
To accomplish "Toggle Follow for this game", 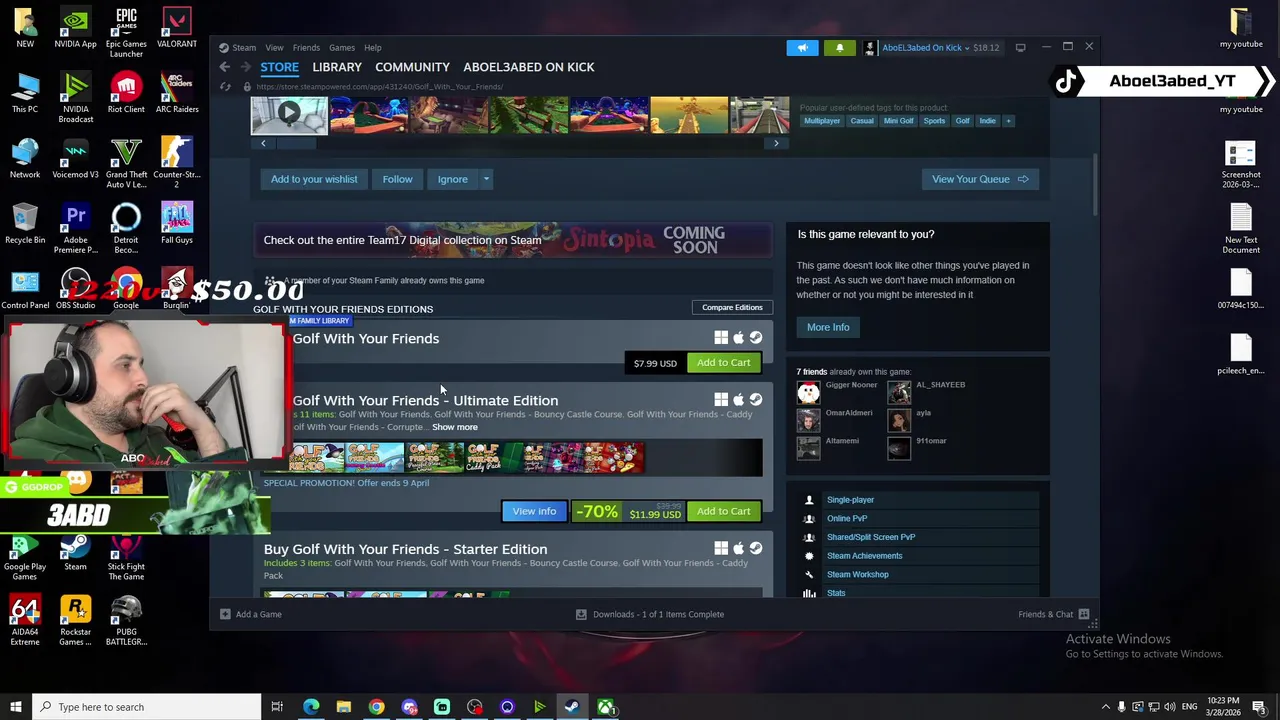I will click(x=397, y=179).
